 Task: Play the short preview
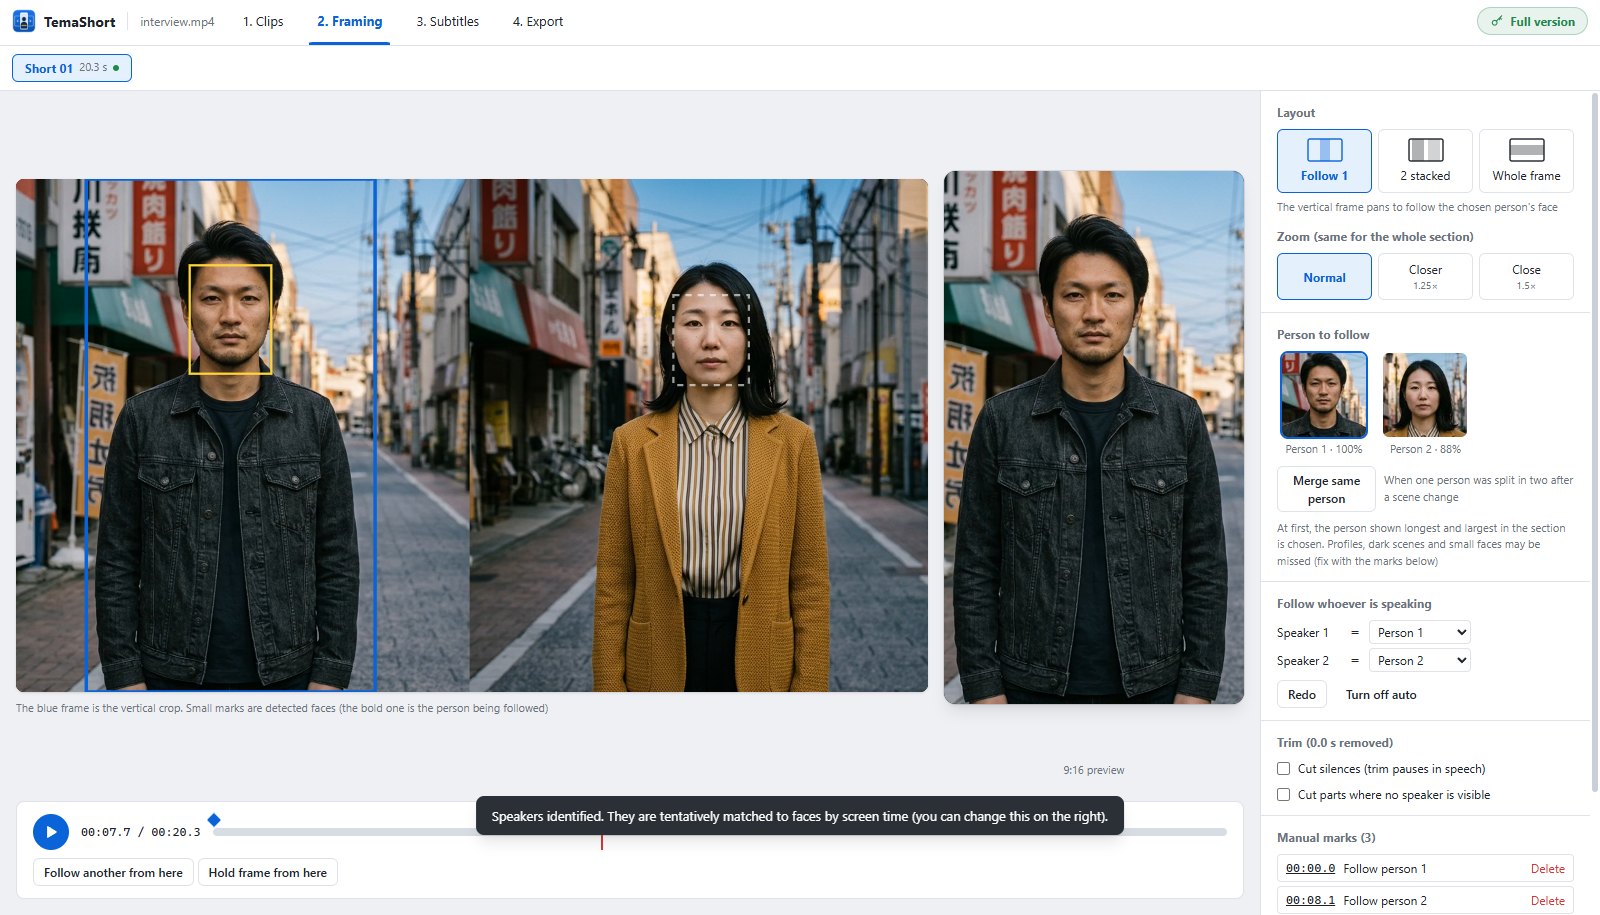coord(51,832)
